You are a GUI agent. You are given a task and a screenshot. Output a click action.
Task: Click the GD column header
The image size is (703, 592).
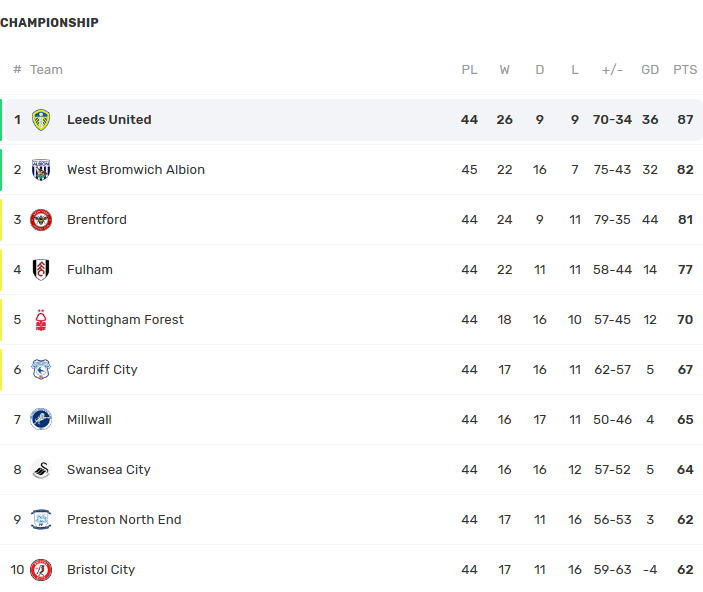click(x=650, y=70)
